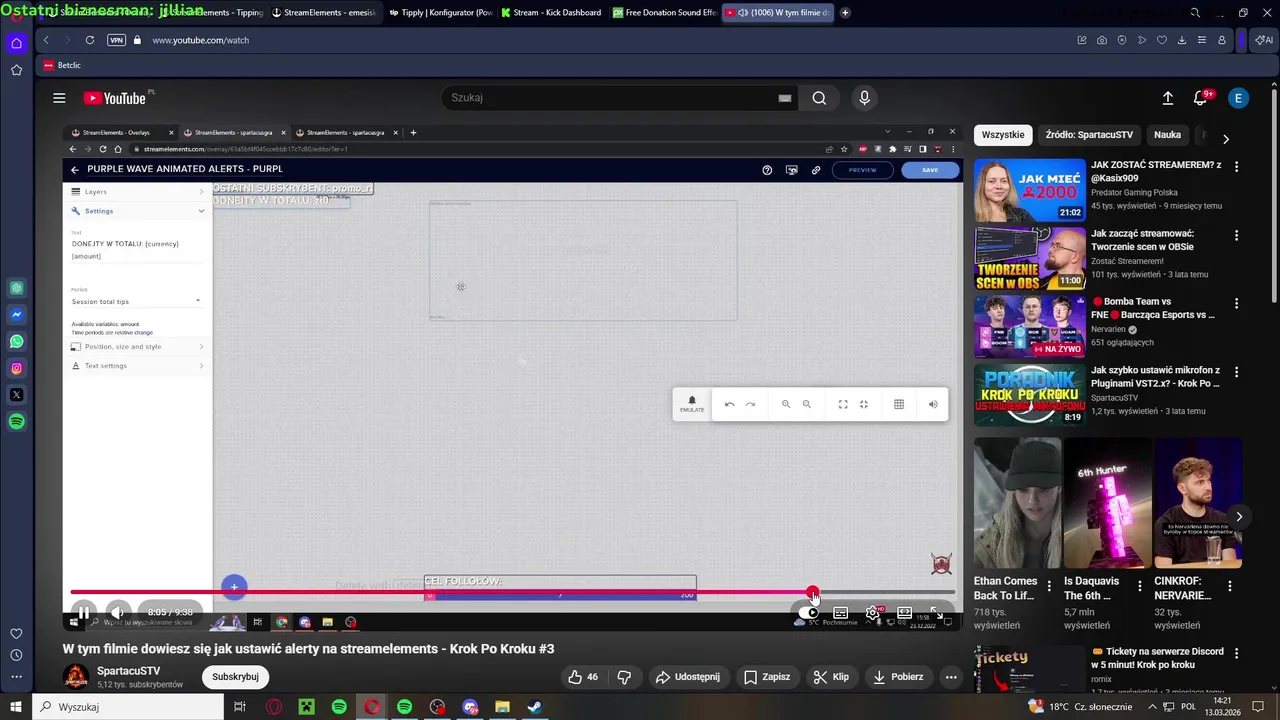
Task: Open Tworzenie scen w OBSie thumbnail
Action: pyautogui.click(x=1029, y=258)
